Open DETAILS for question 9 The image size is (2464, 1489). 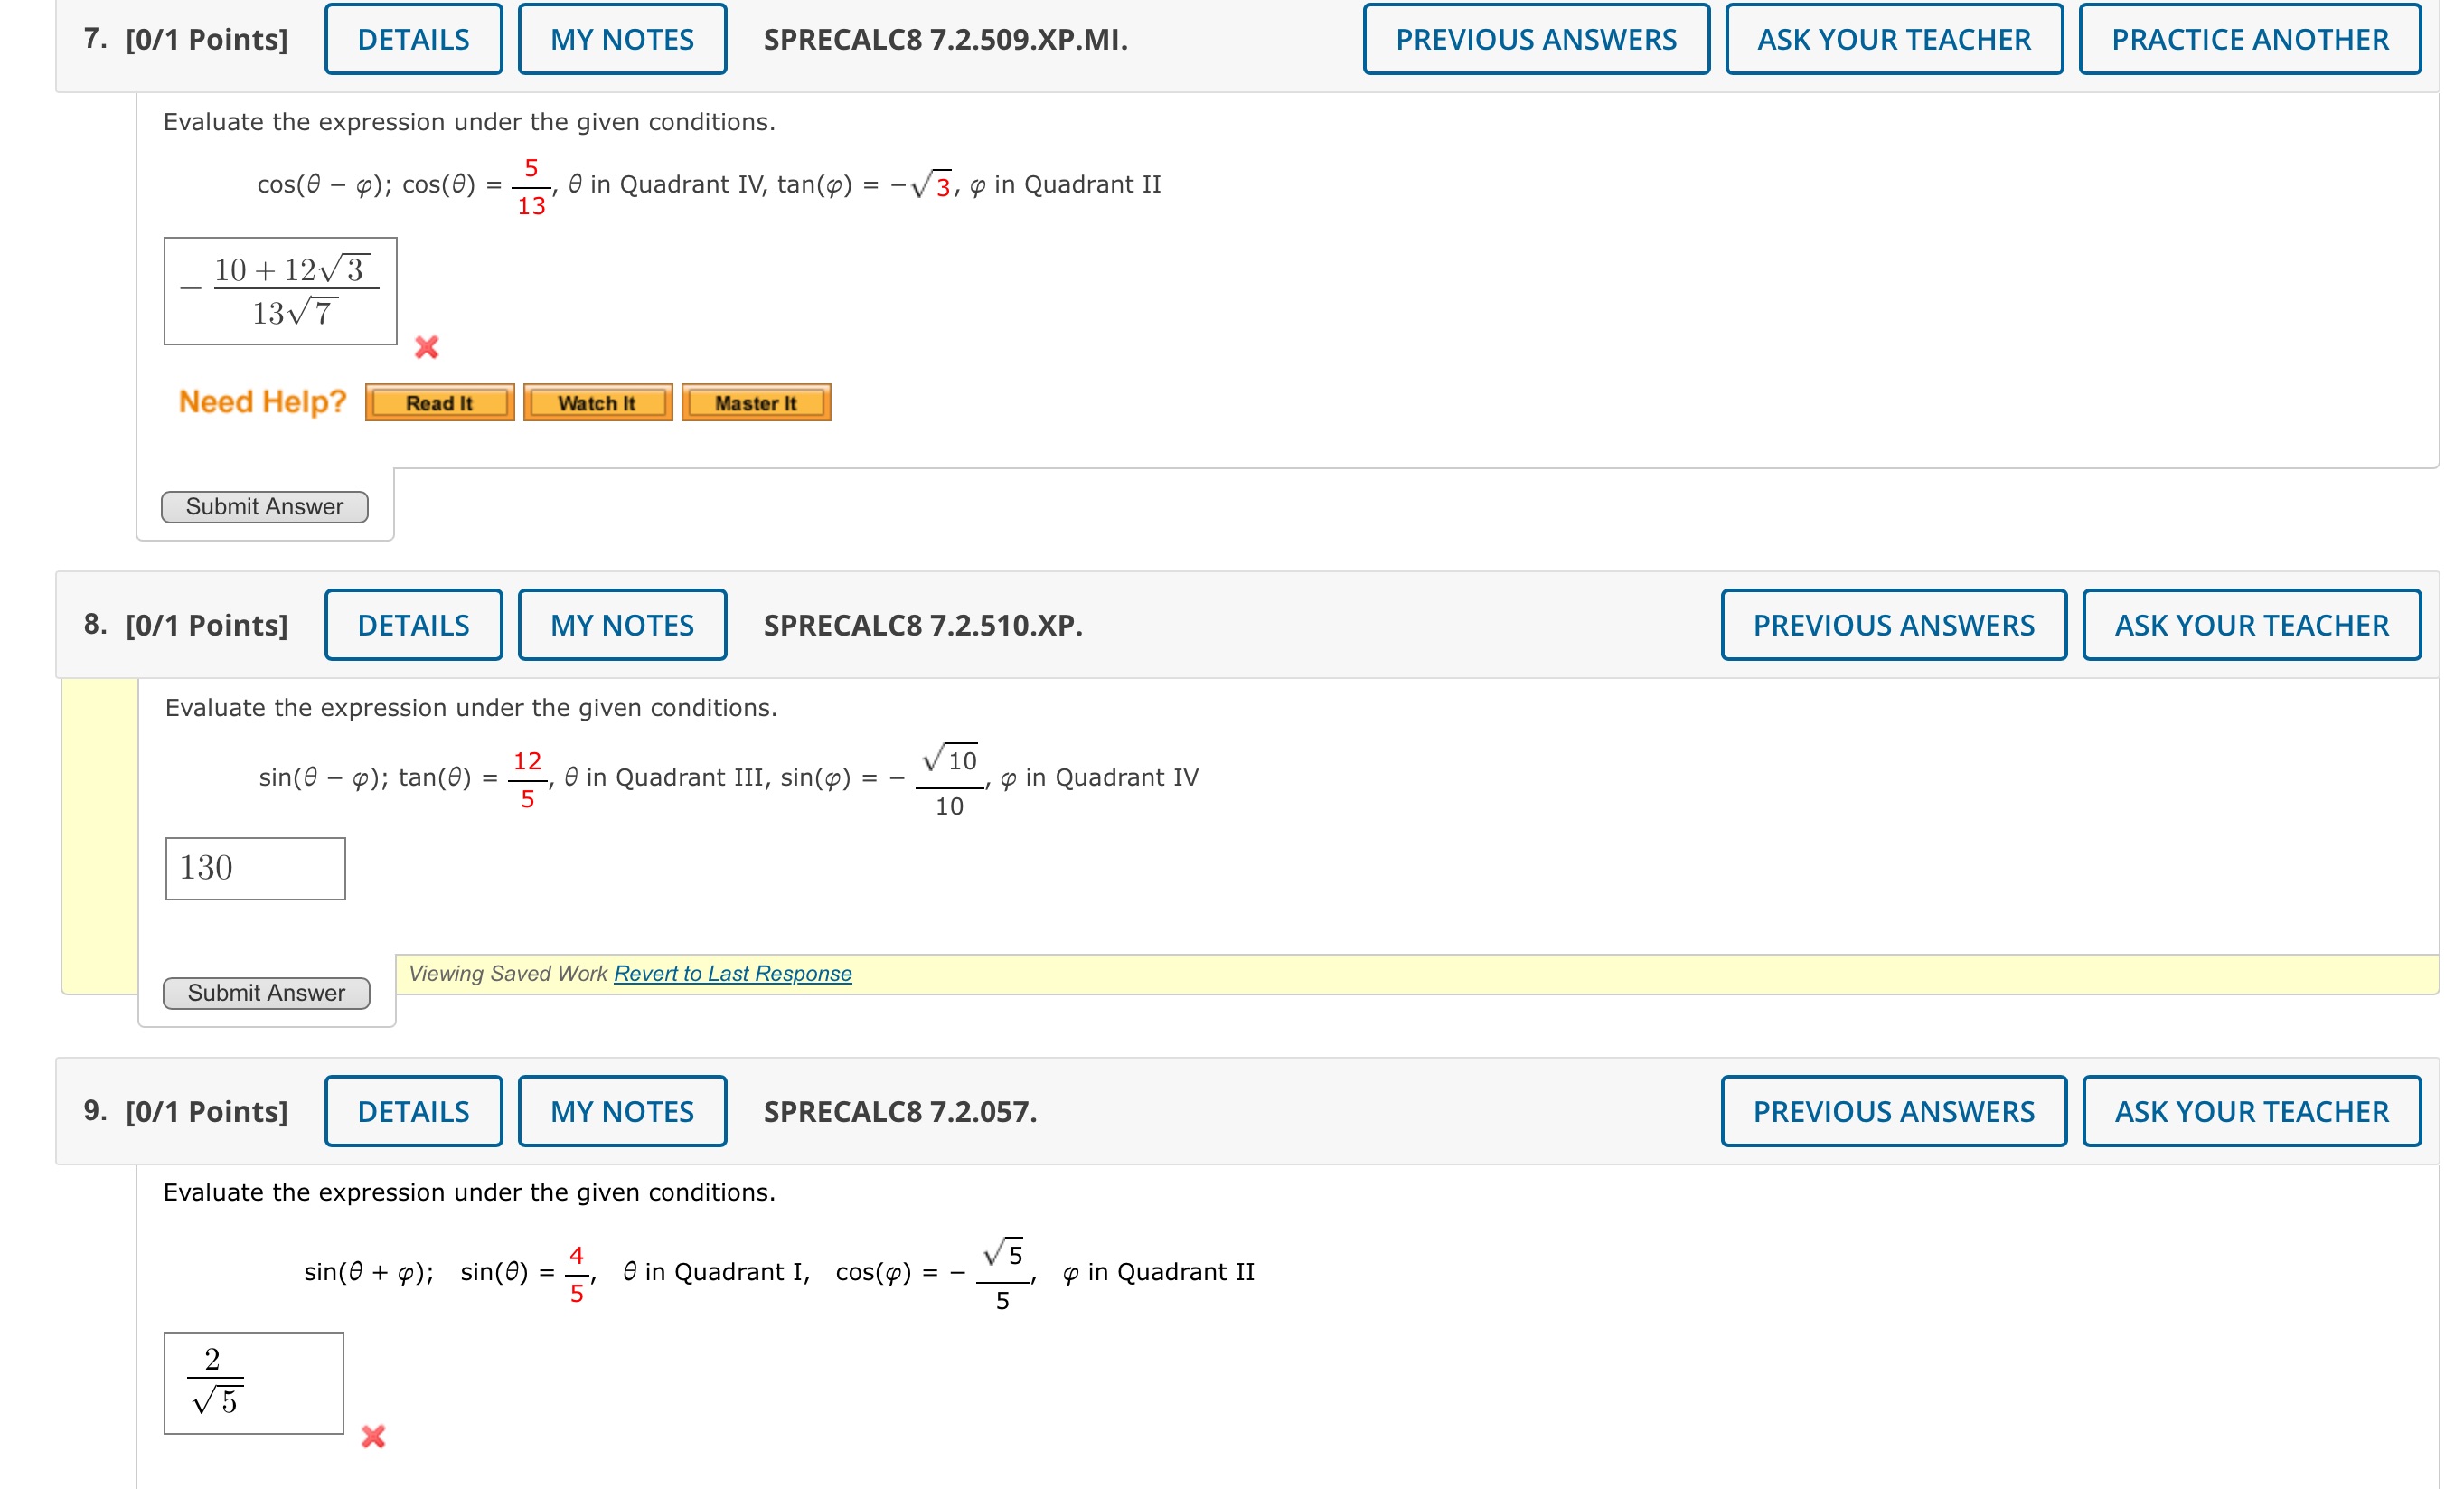[413, 1111]
